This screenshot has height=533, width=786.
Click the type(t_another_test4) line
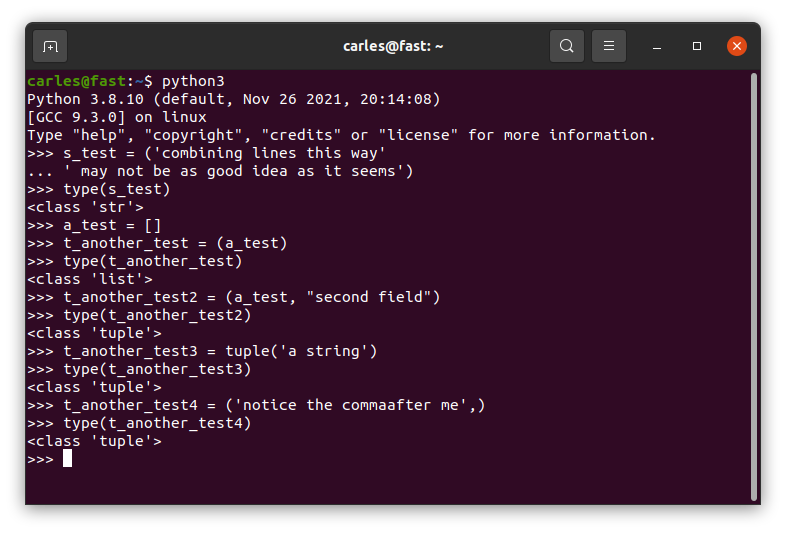tap(139, 423)
